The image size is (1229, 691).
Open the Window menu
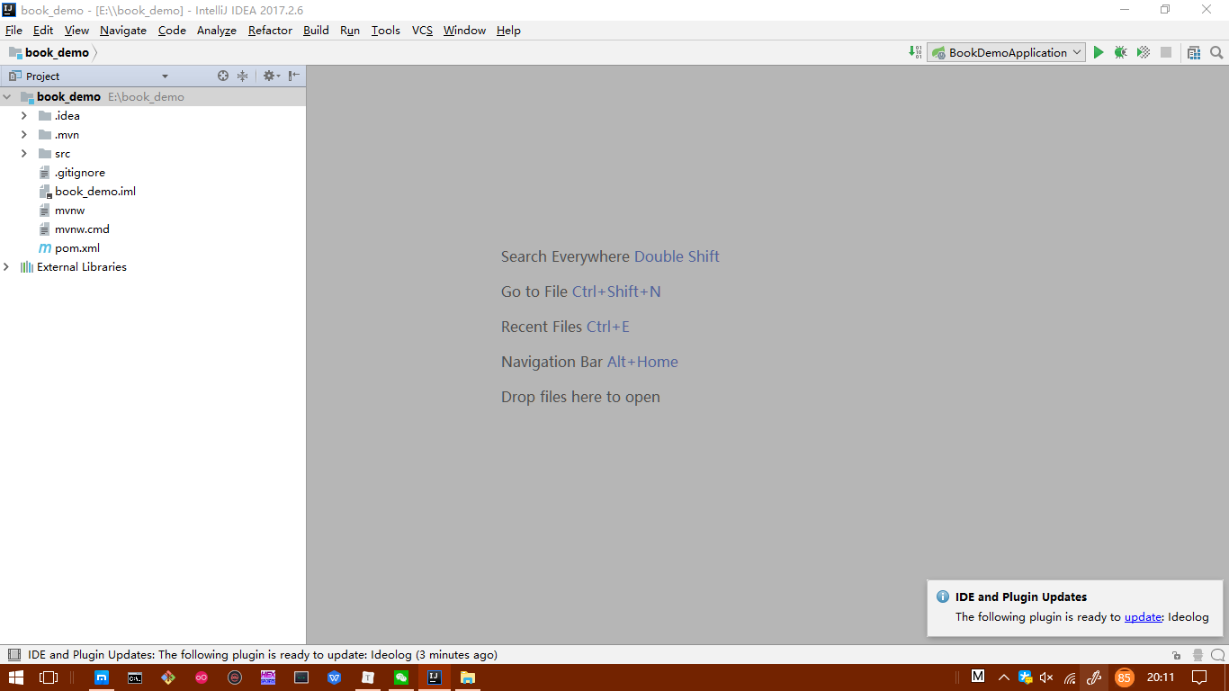click(465, 31)
